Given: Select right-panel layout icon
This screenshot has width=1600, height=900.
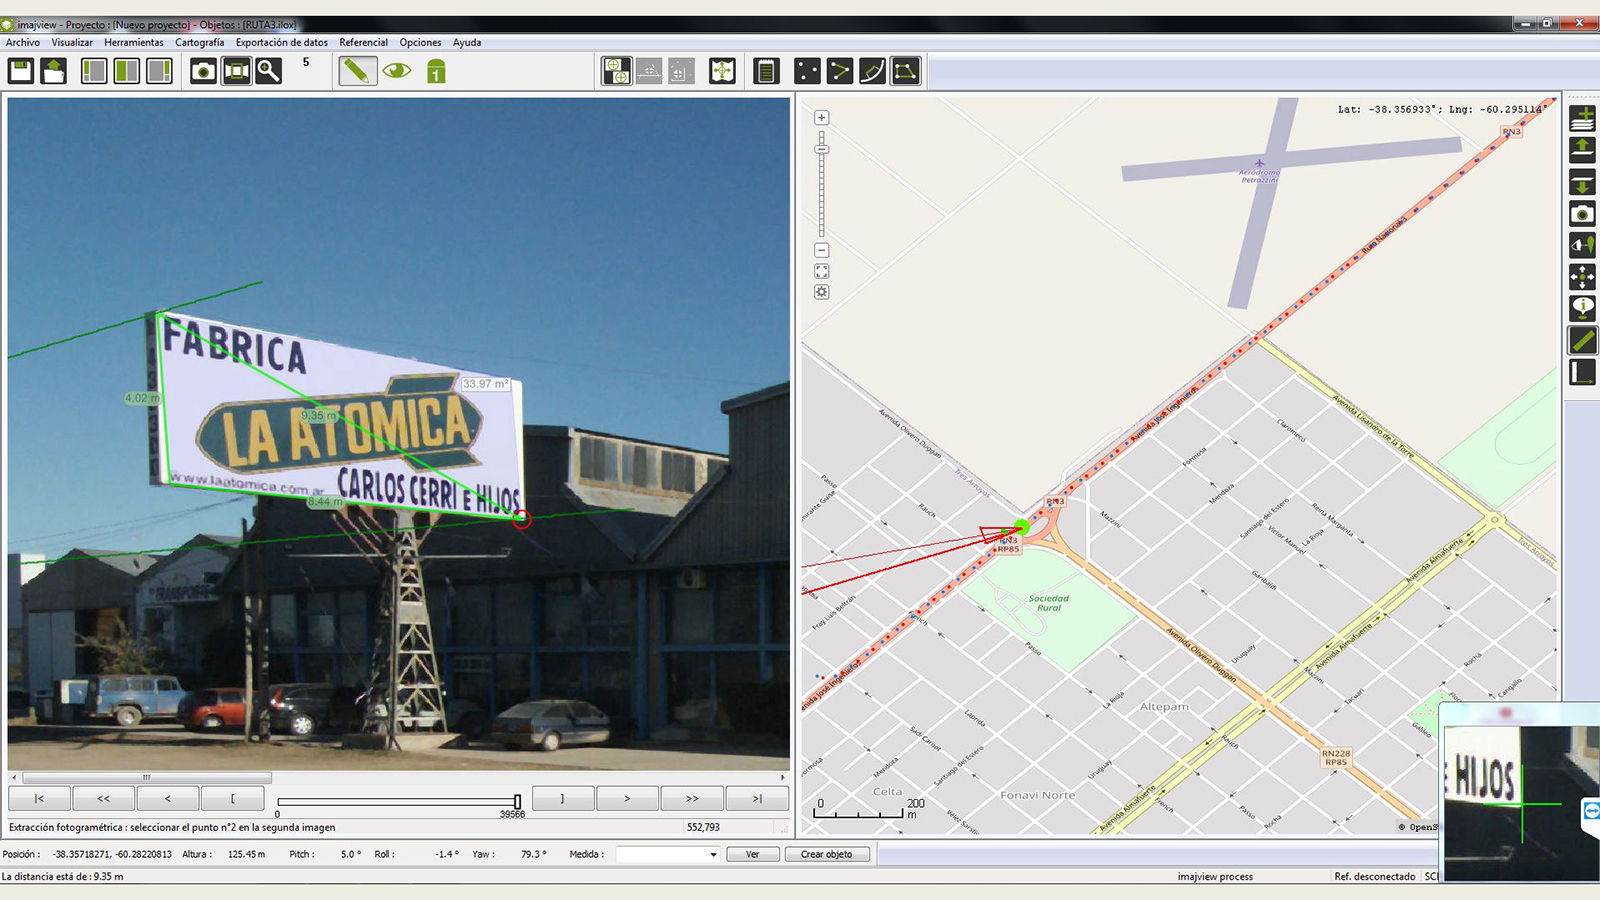Looking at the screenshot, I should tap(160, 71).
